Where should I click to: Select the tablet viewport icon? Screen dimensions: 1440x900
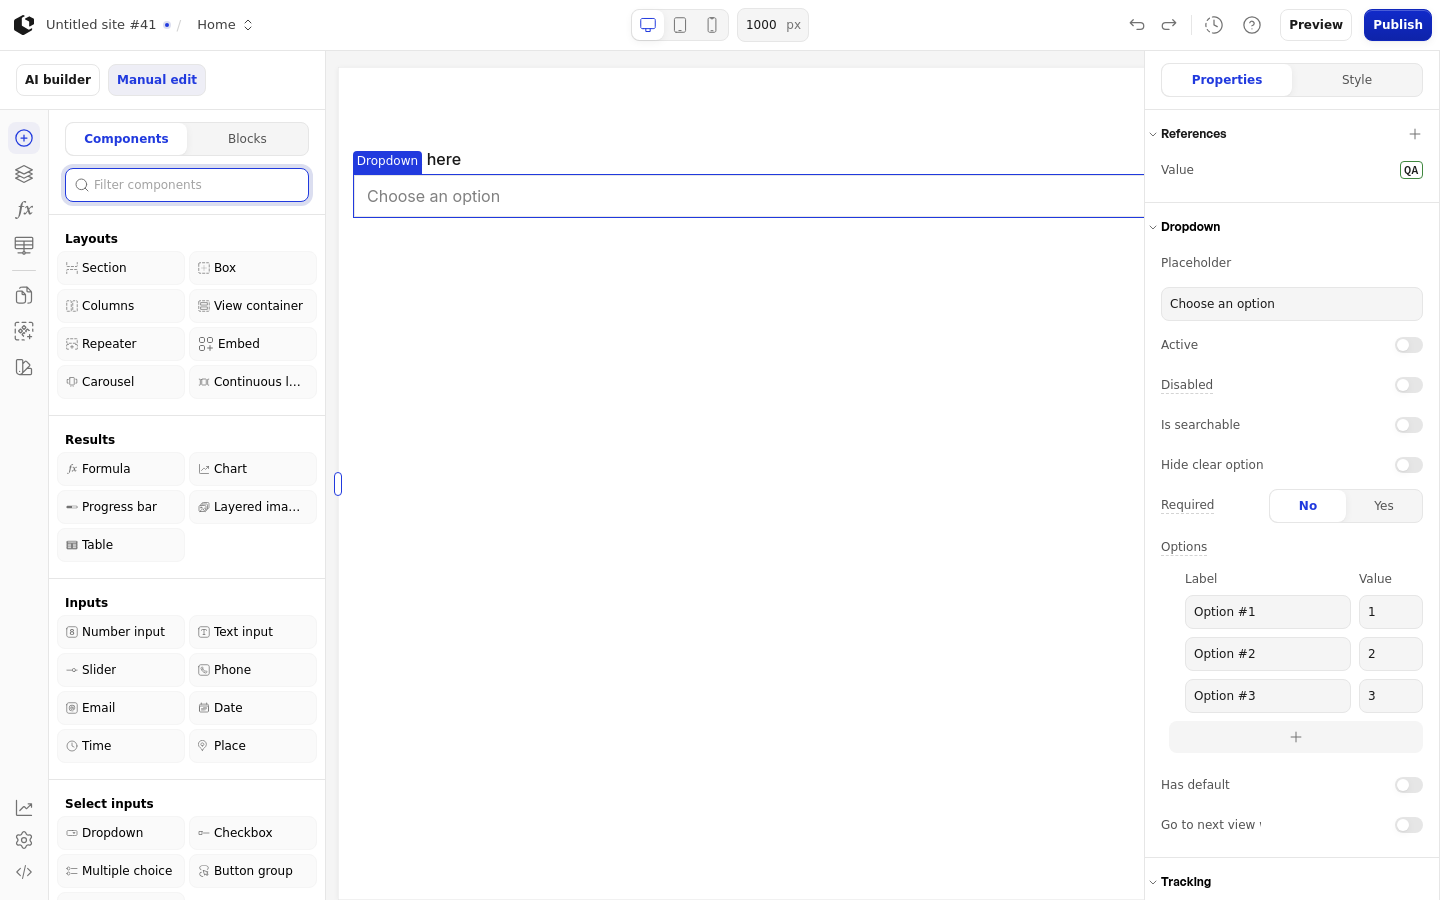pos(680,25)
